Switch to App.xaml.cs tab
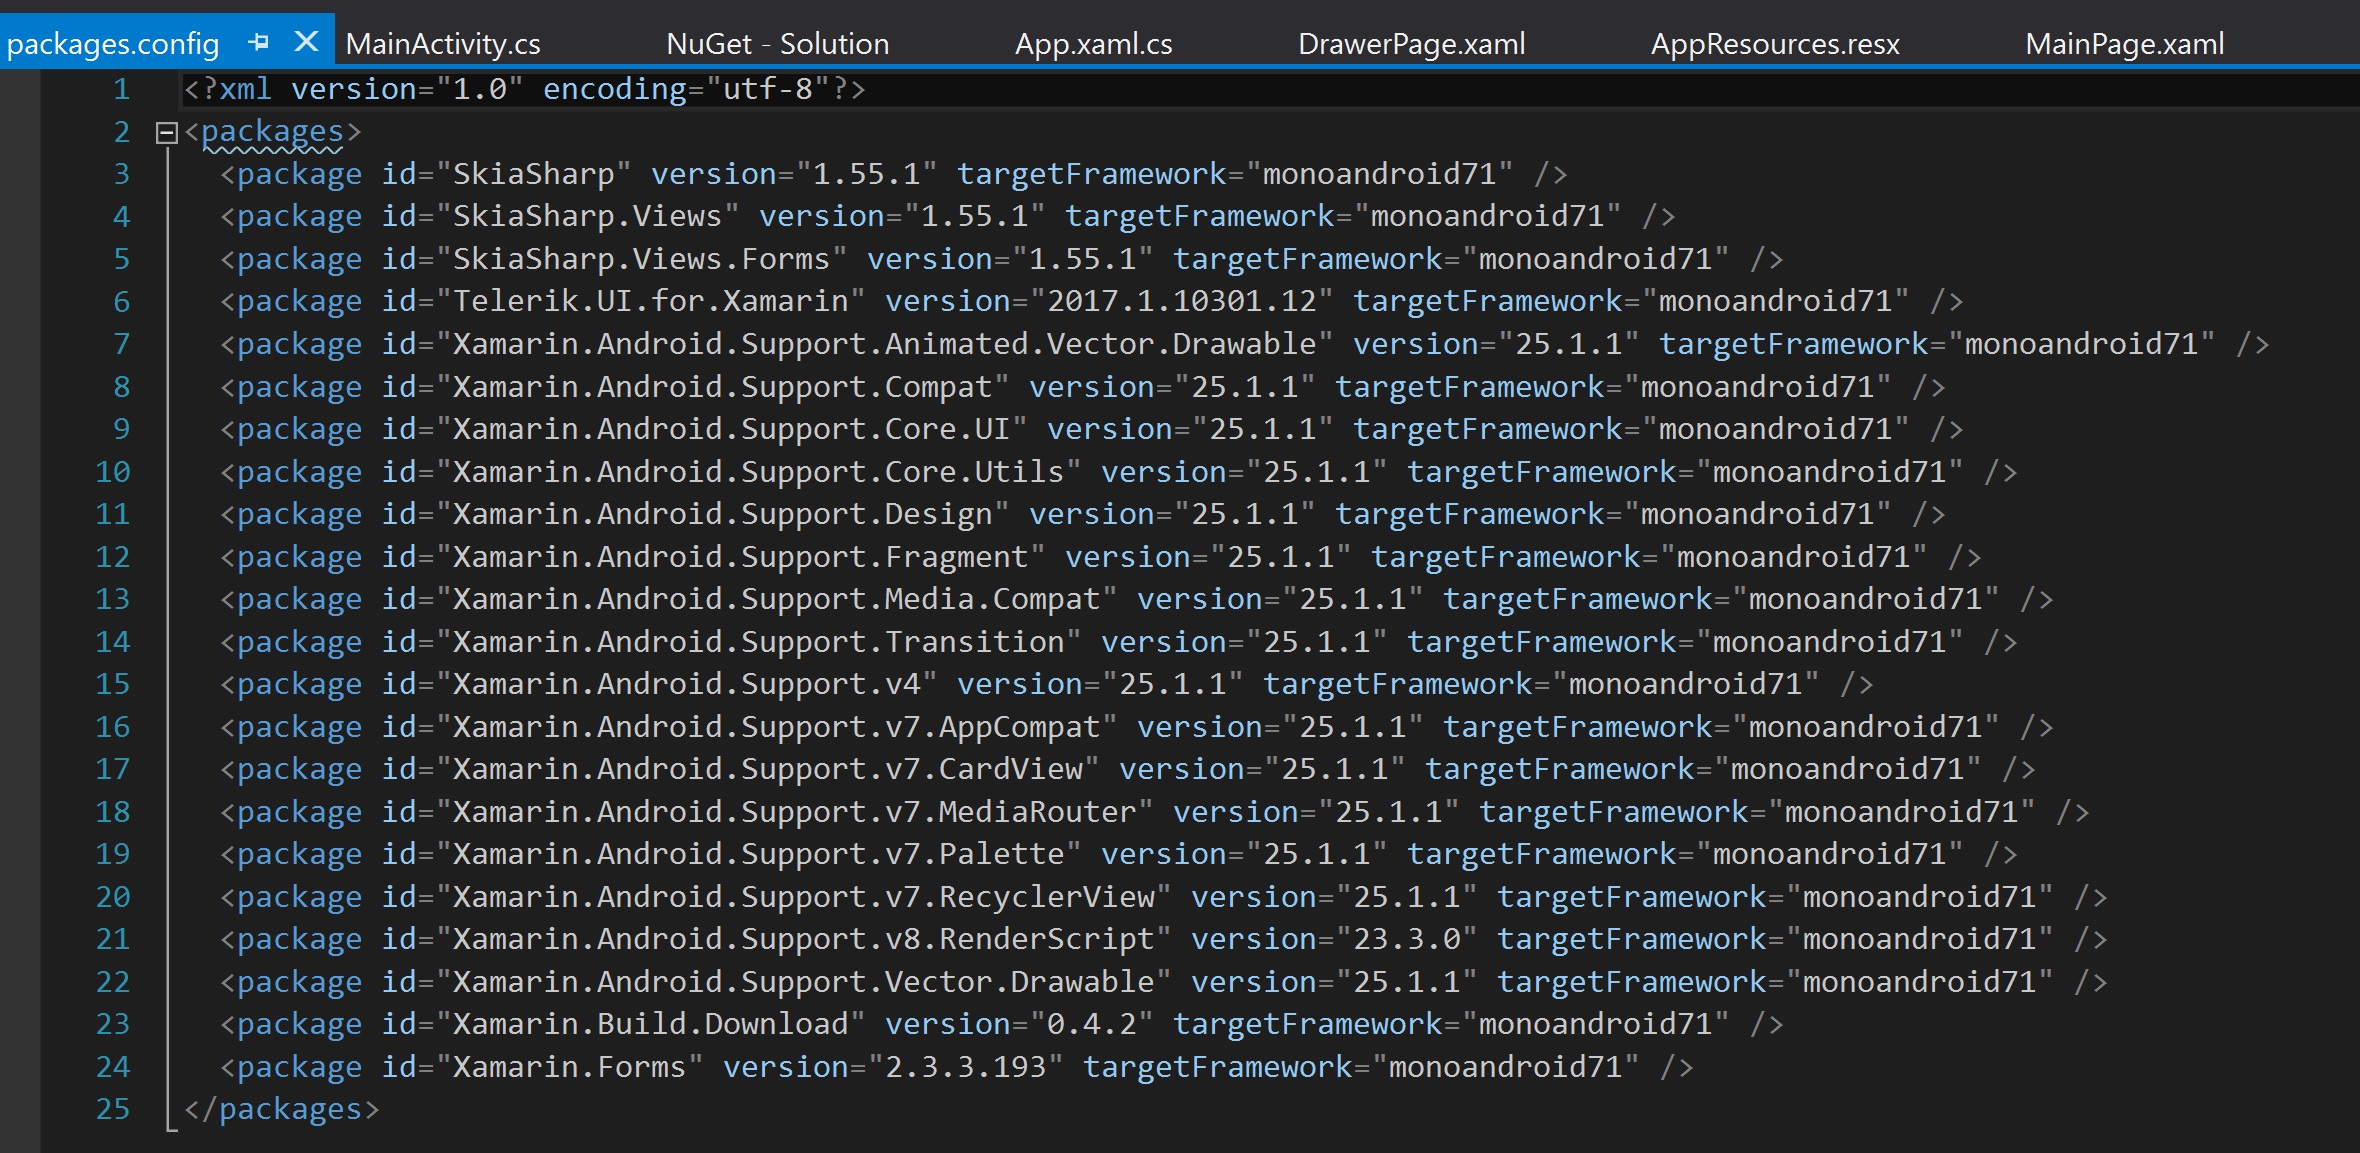The height and width of the screenshot is (1153, 2360). (x=1093, y=44)
